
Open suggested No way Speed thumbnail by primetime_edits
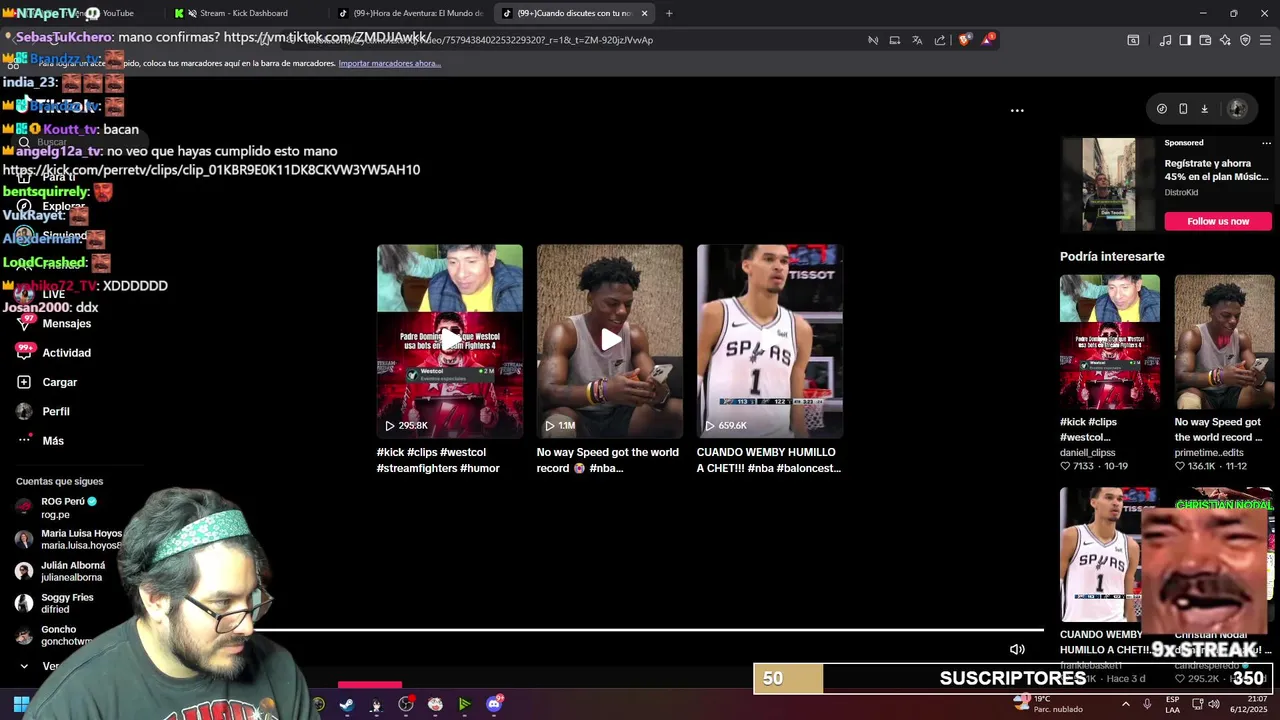pyautogui.click(x=1224, y=341)
